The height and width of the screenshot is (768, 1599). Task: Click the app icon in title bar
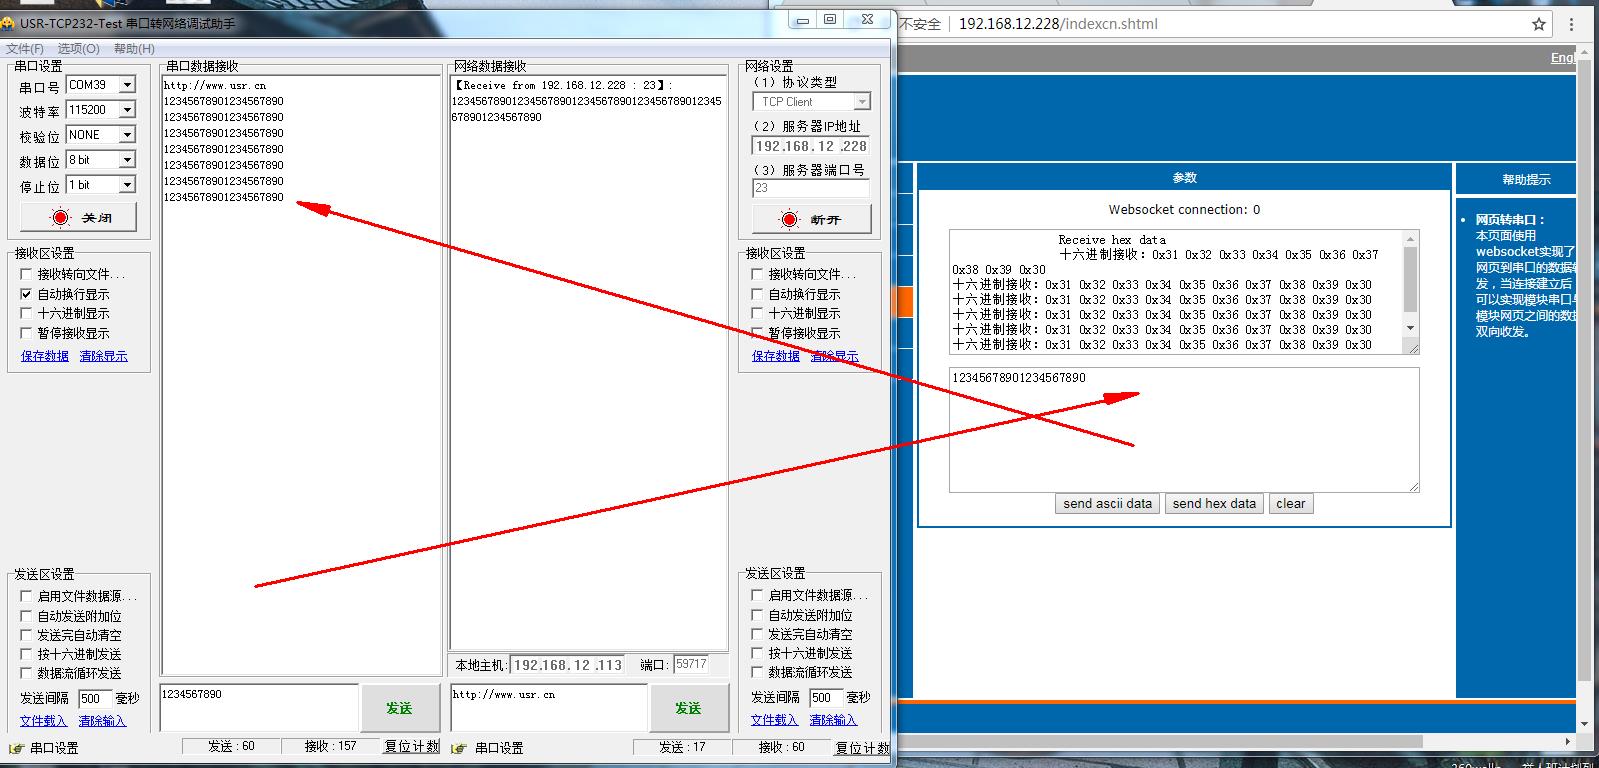pos(8,23)
